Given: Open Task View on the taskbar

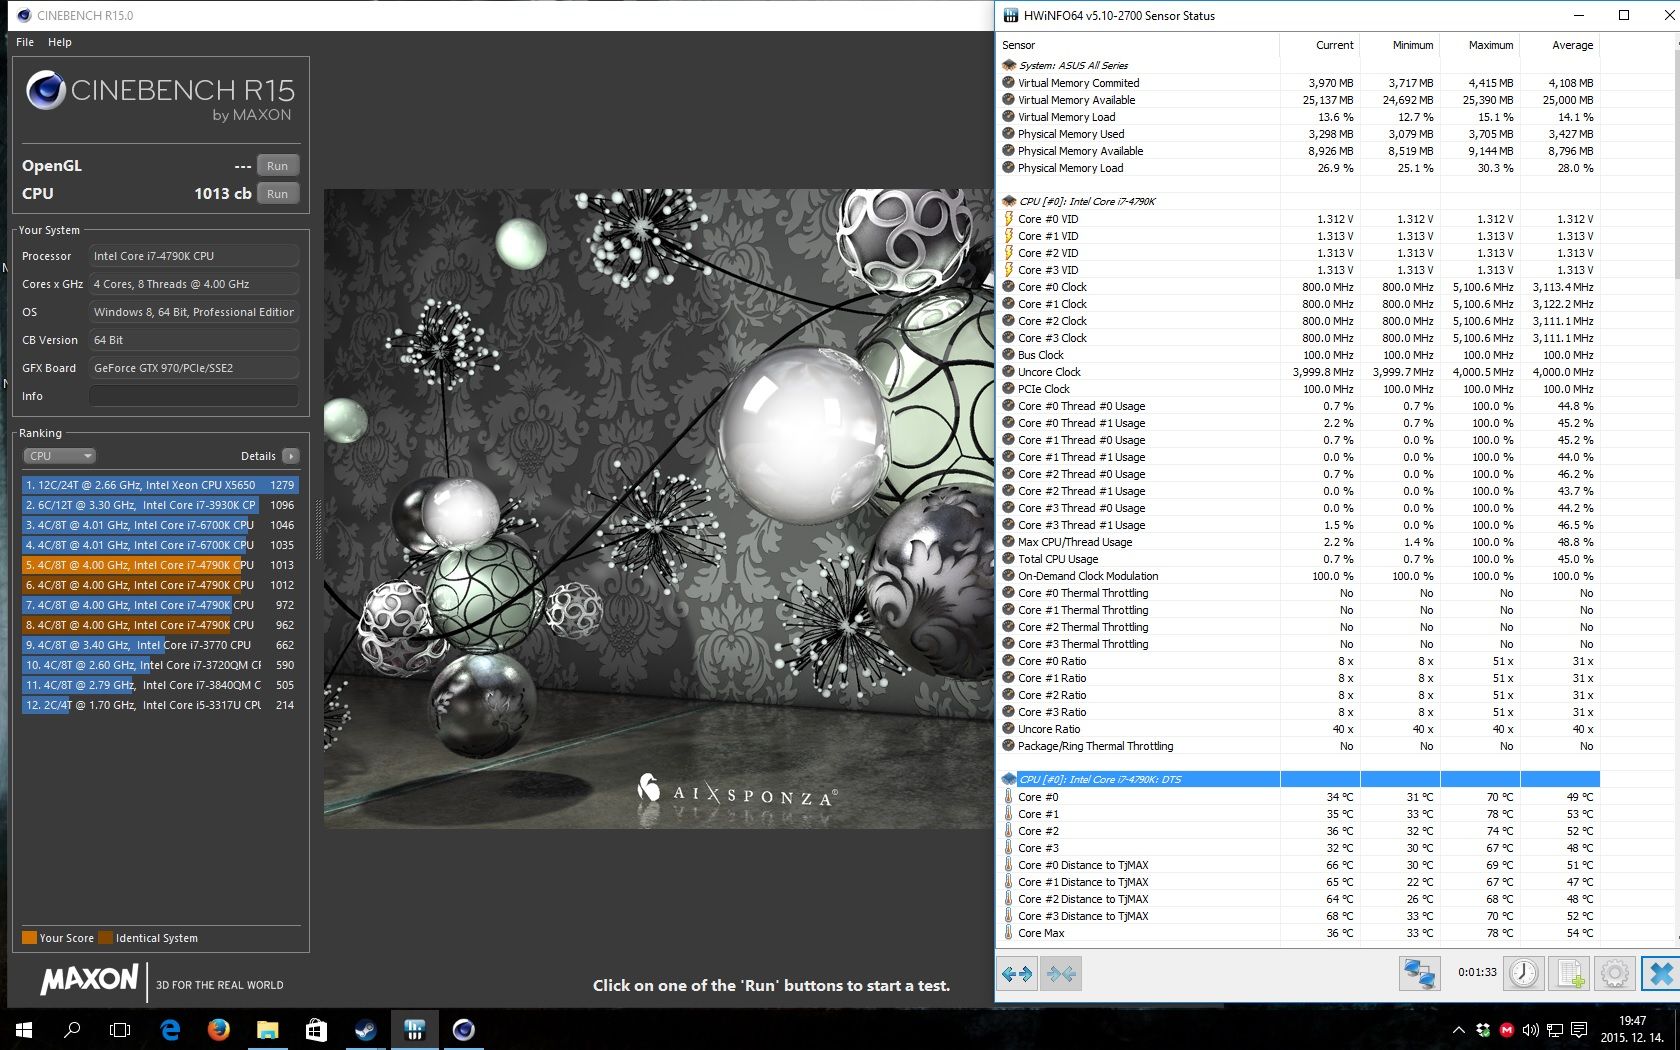Looking at the screenshot, I should pyautogui.click(x=120, y=1029).
